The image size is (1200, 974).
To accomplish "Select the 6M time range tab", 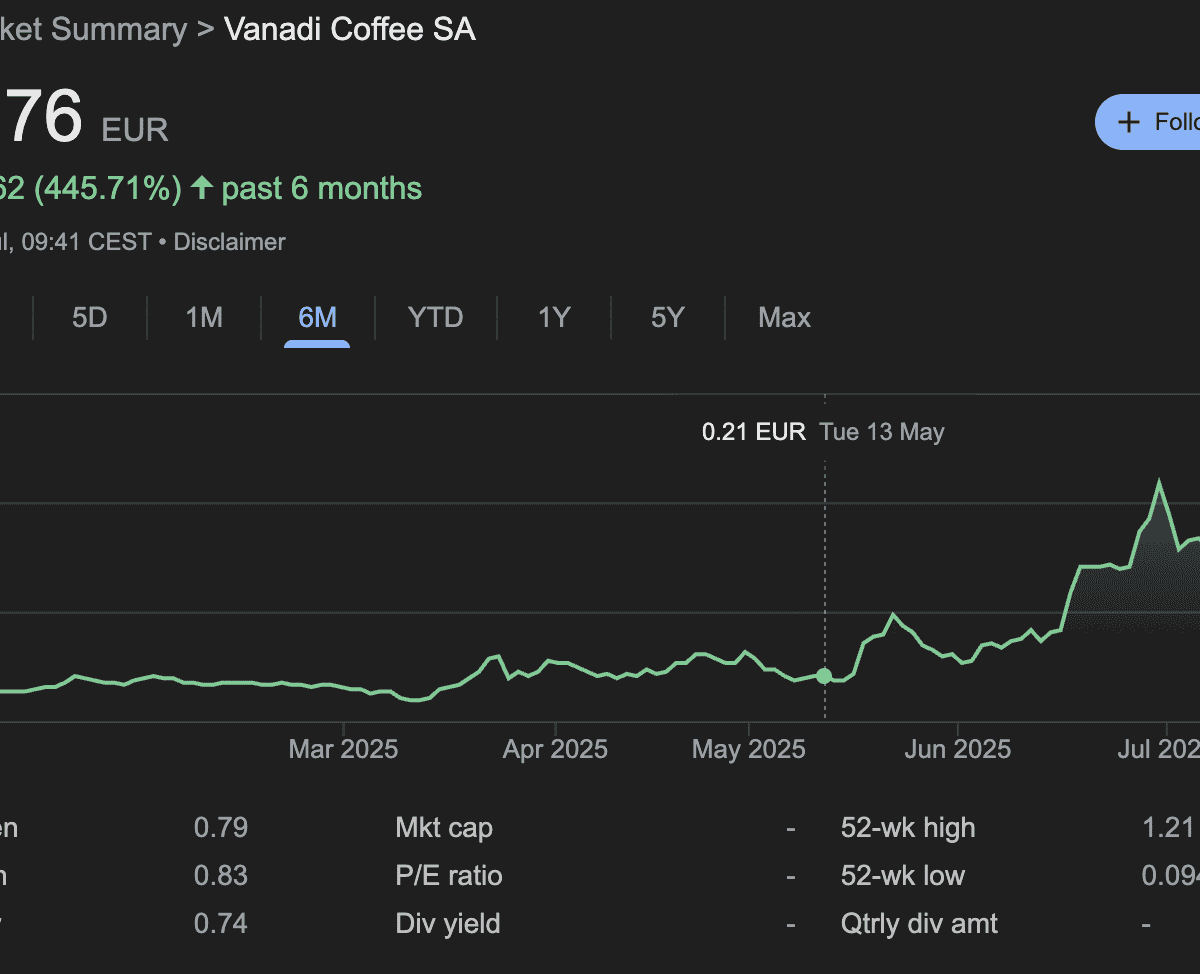I will point(317,318).
